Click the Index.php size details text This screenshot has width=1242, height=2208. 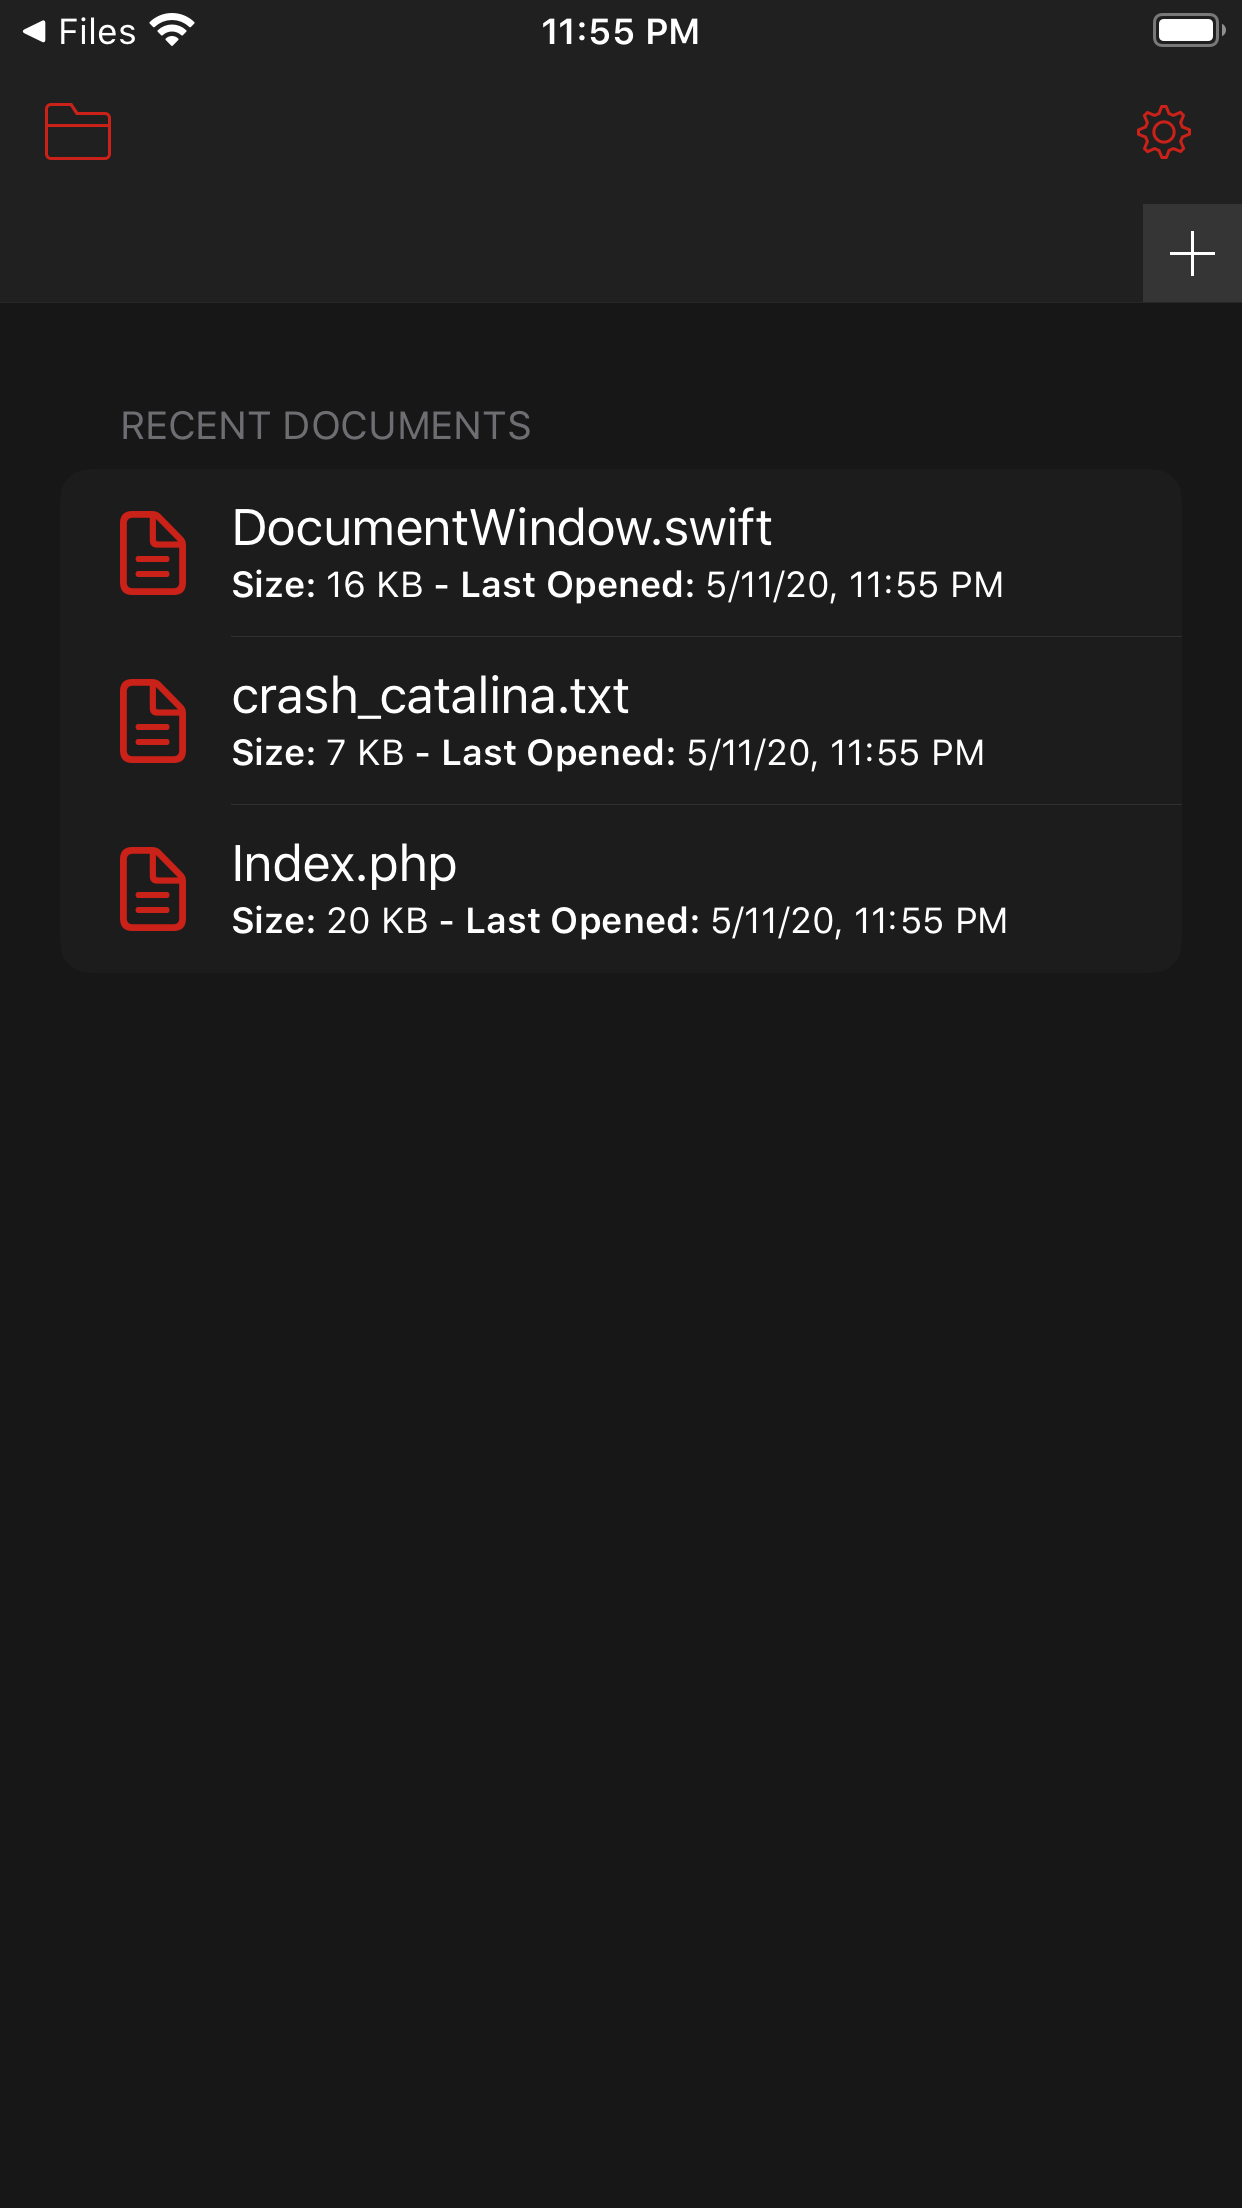click(619, 920)
